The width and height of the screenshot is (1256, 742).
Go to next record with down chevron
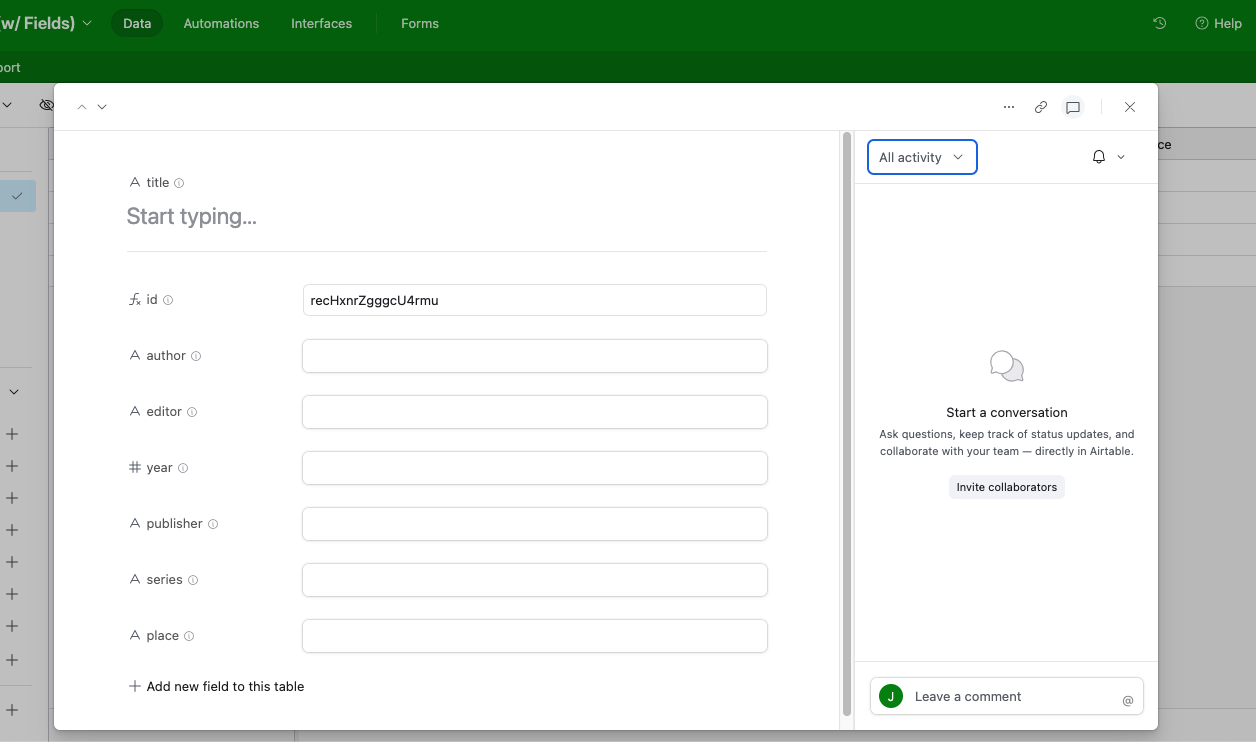click(102, 107)
